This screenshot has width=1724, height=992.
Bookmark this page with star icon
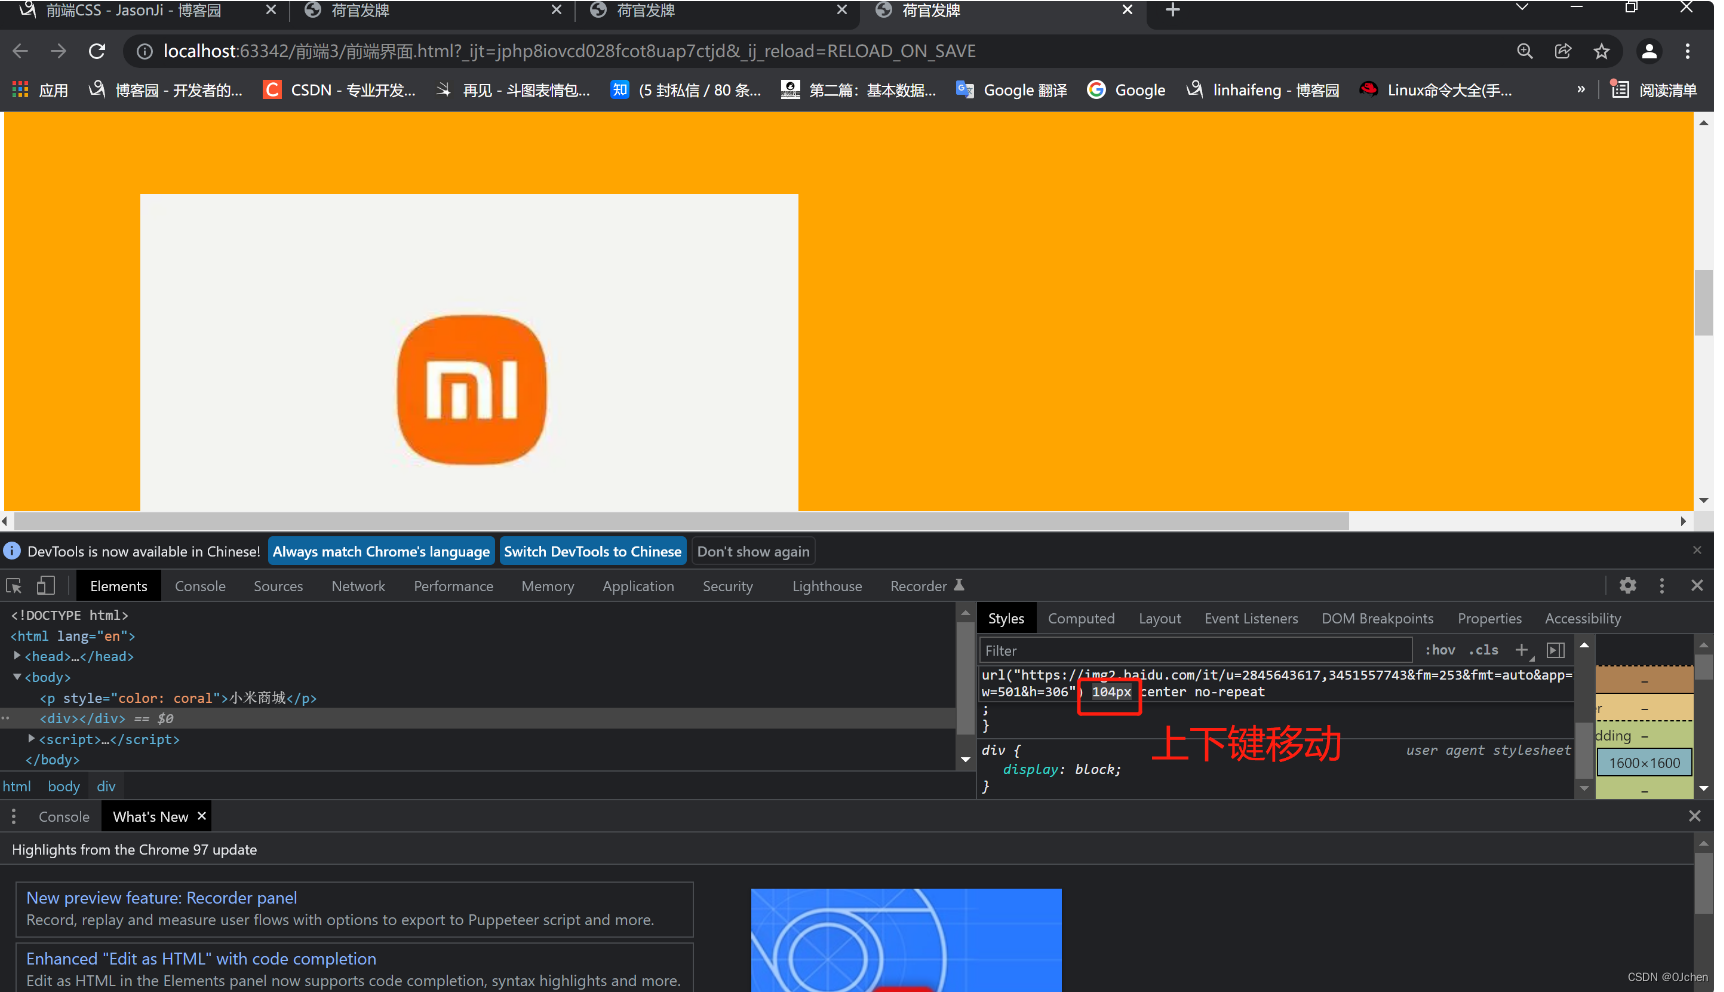[1601, 51]
